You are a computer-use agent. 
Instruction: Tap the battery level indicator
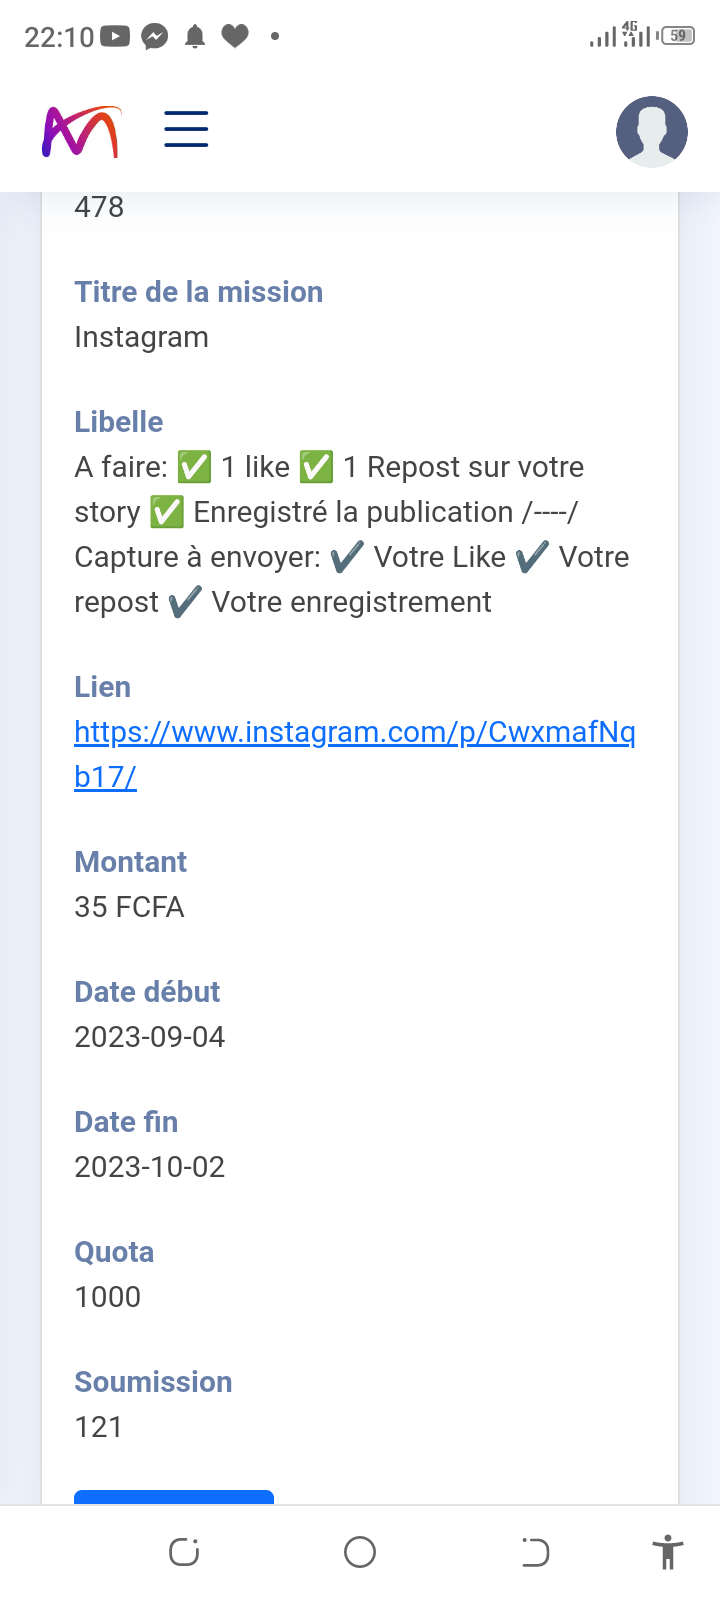point(678,36)
